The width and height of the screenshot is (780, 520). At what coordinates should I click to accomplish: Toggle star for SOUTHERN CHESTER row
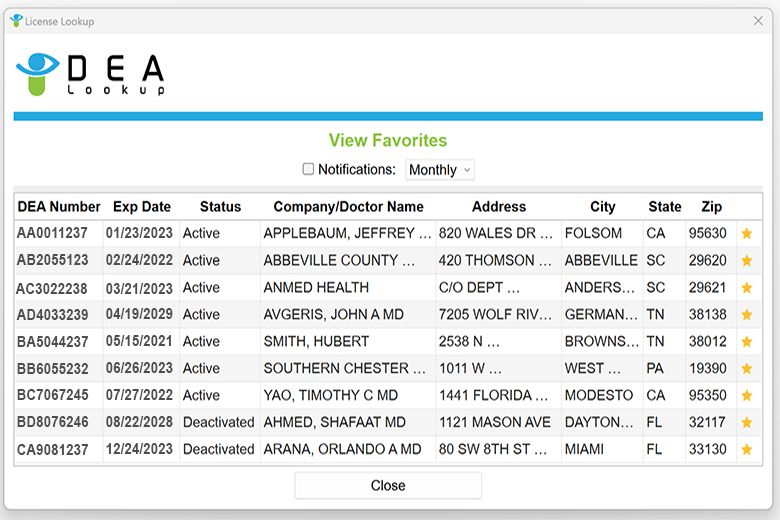pos(746,368)
